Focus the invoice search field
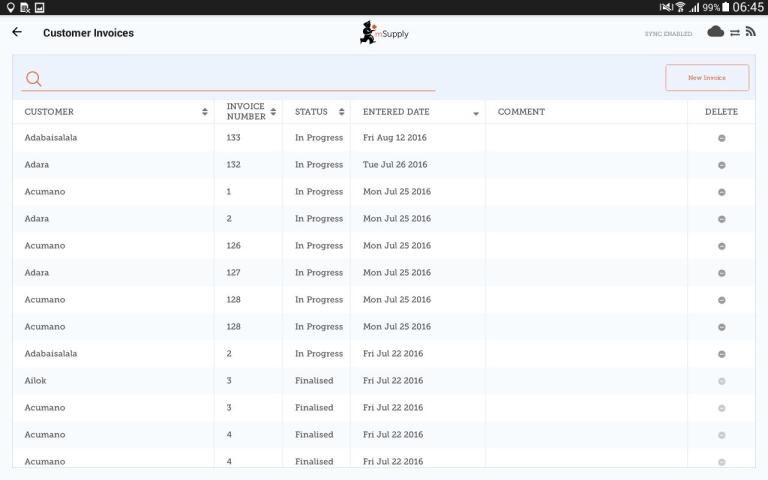The height and width of the screenshot is (480, 768). [240, 79]
